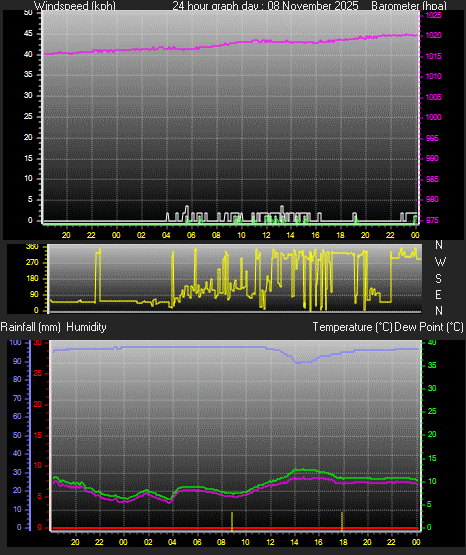This screenshot has height=555, width=466.
Task: Pick the 35 value on windspeed axis
Action: 28,74
